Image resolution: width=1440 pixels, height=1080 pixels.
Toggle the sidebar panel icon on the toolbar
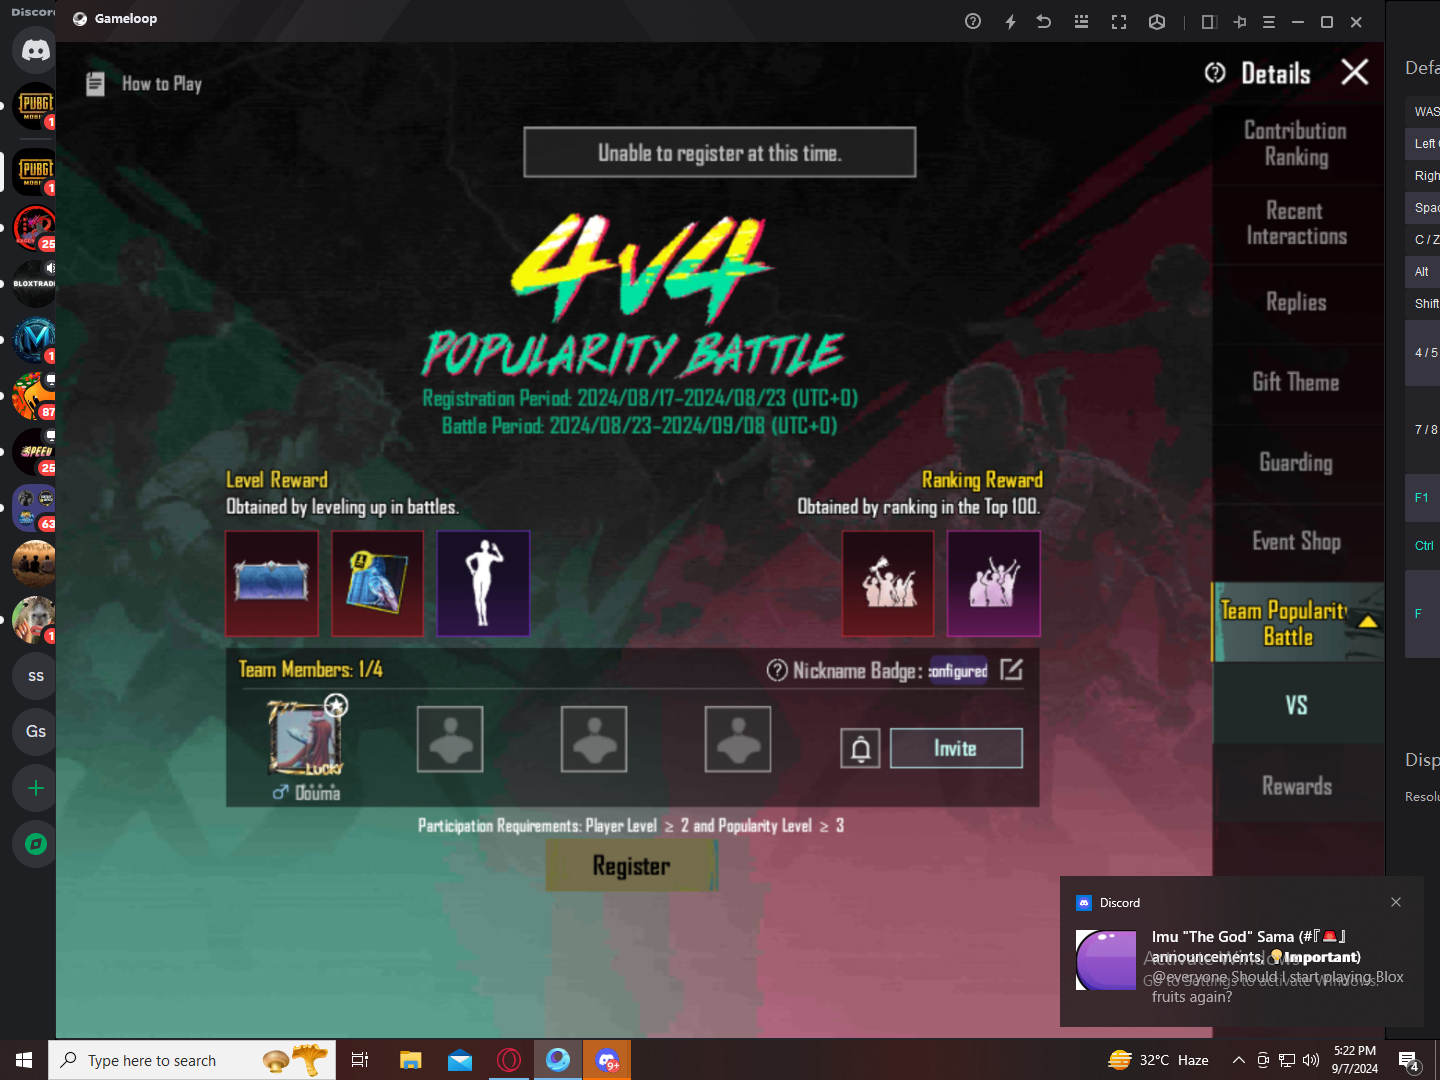[1209, 21]
